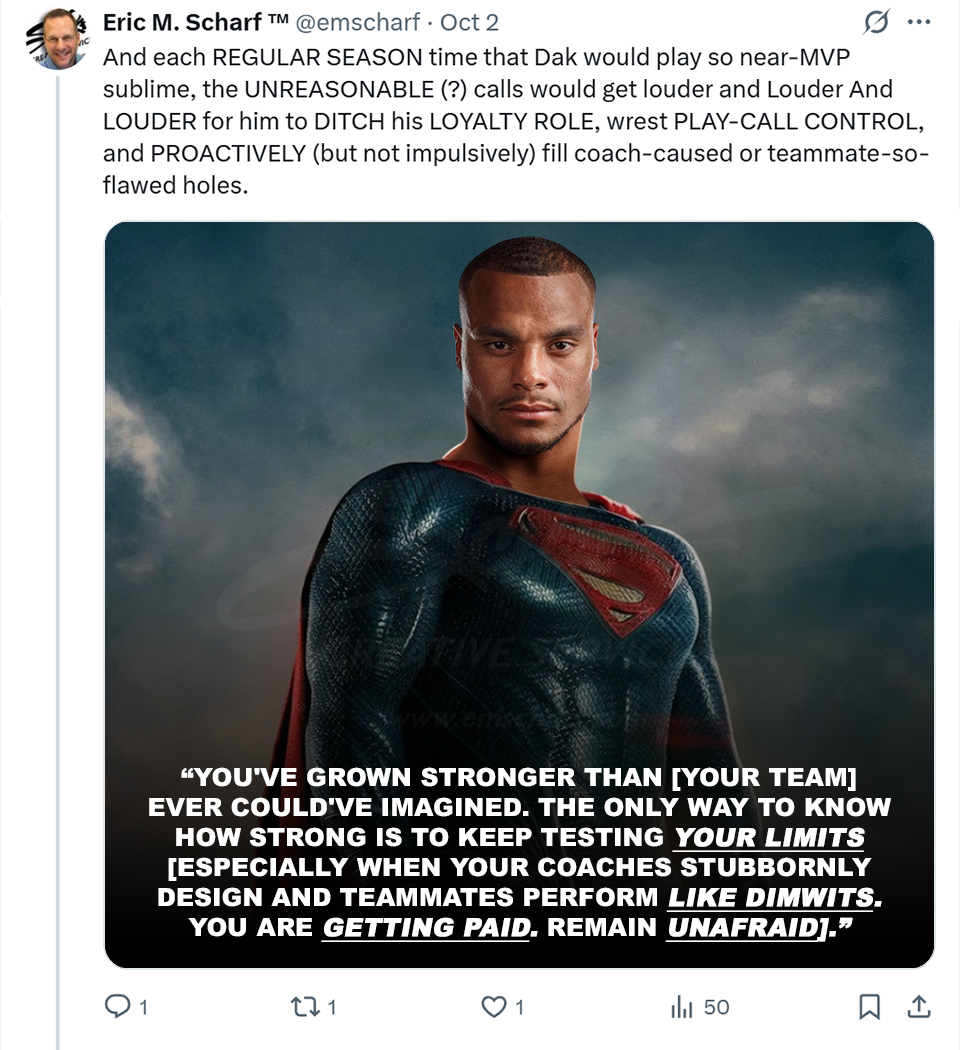The height and width of the screenshot is (1050, 960).
Task: Like the post with the heart
Action: (x=494, y=1007)
